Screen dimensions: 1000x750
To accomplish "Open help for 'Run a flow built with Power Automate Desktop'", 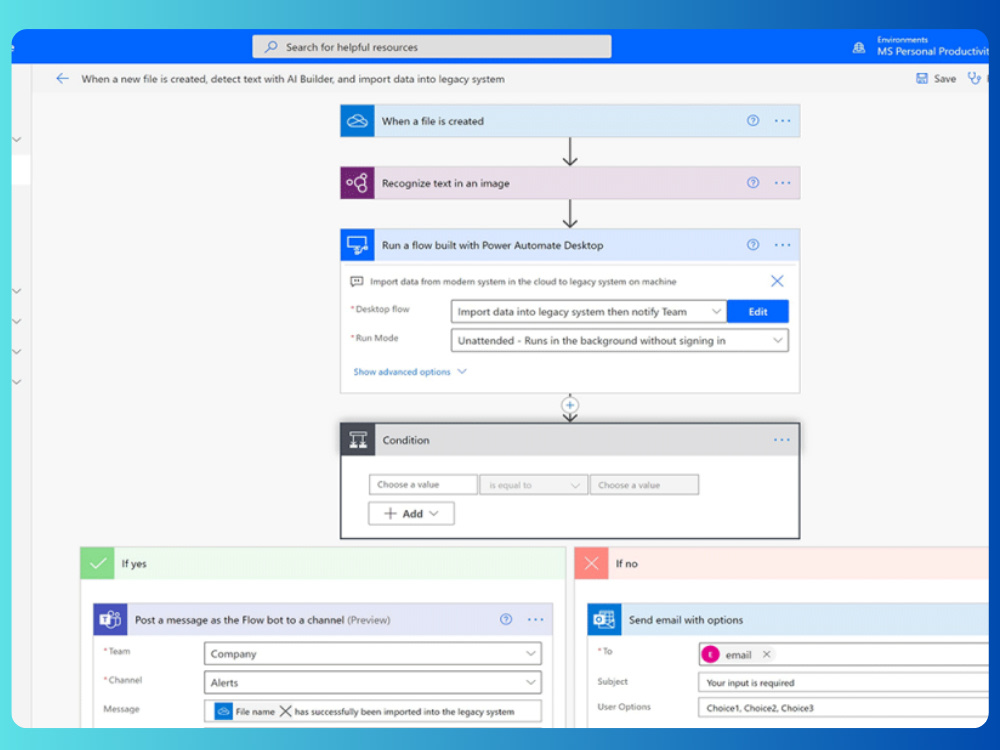I will coord(753,245).
